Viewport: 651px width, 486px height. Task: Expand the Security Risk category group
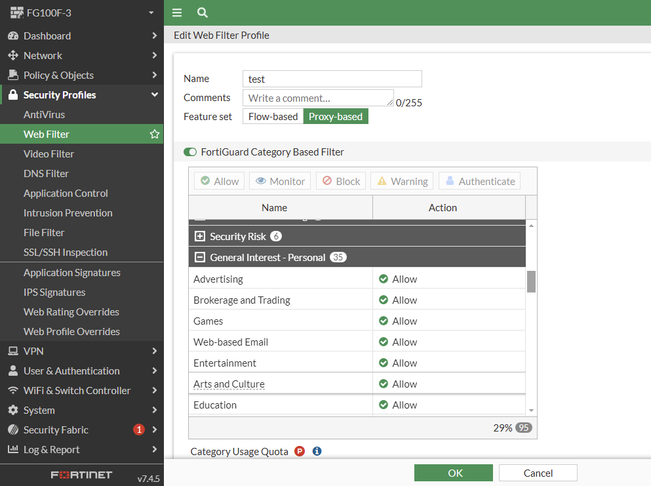coord(200,236)
